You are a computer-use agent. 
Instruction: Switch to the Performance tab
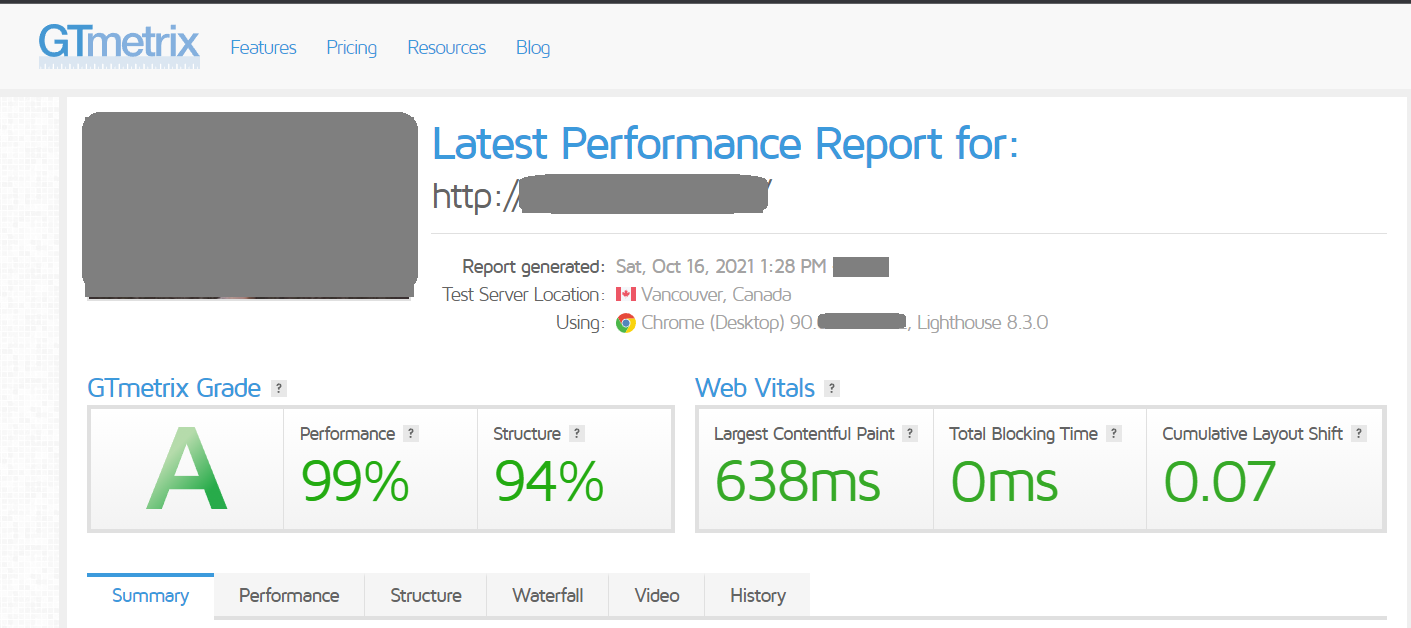289,596
